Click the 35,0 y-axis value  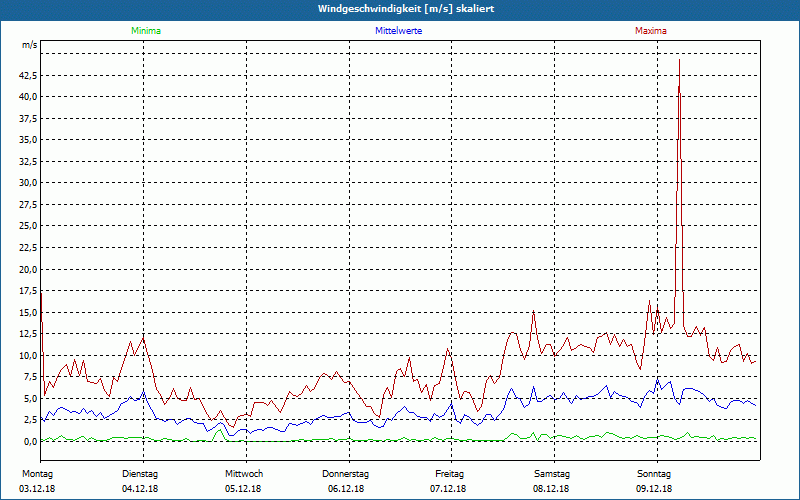click(x=27, y=140)
